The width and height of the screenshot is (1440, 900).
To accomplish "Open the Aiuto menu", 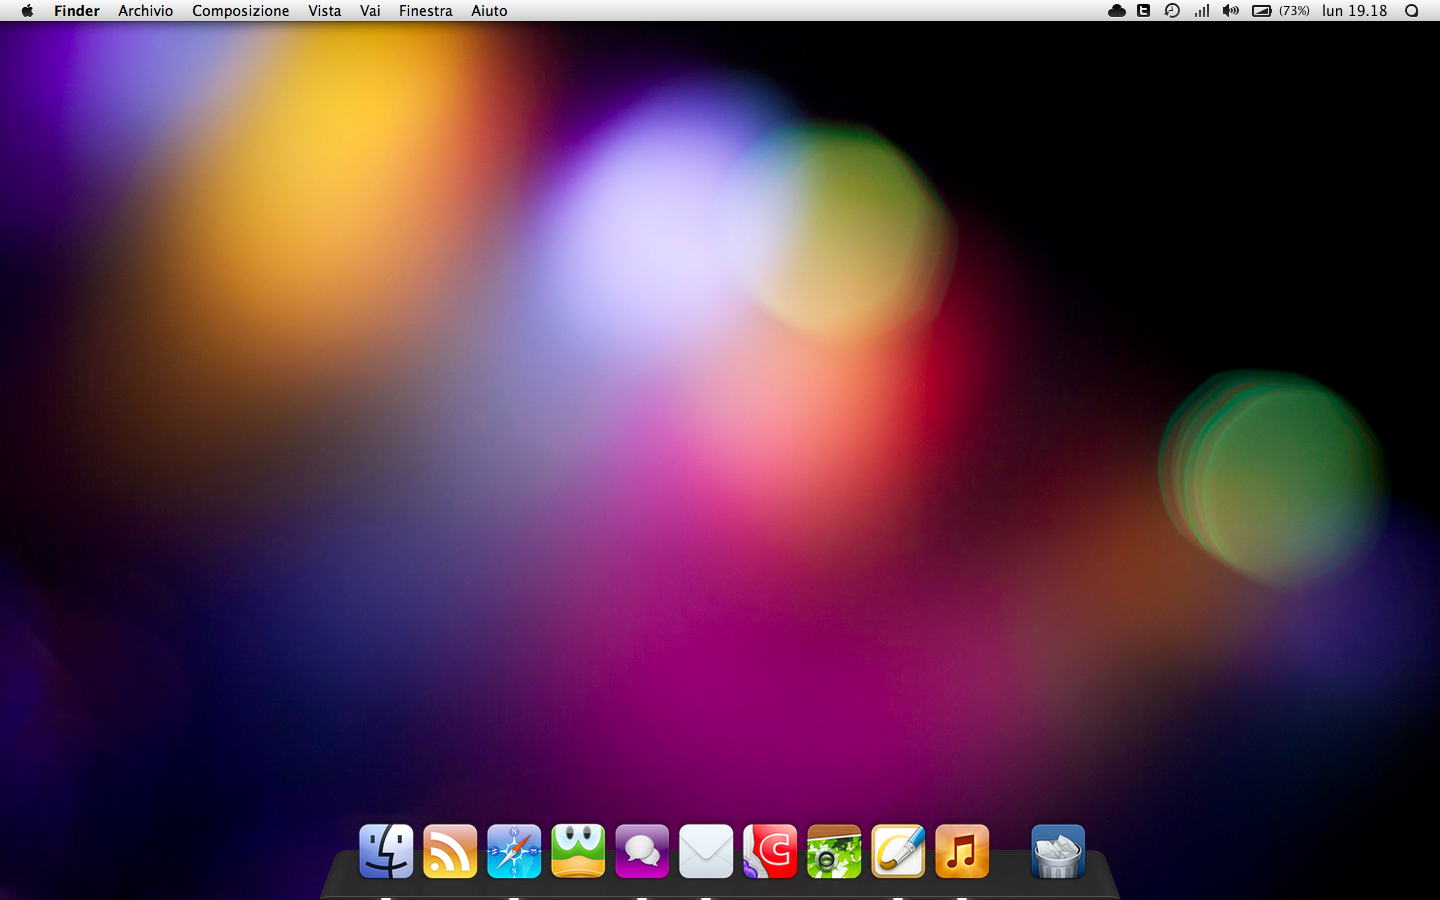I will 490,11.
